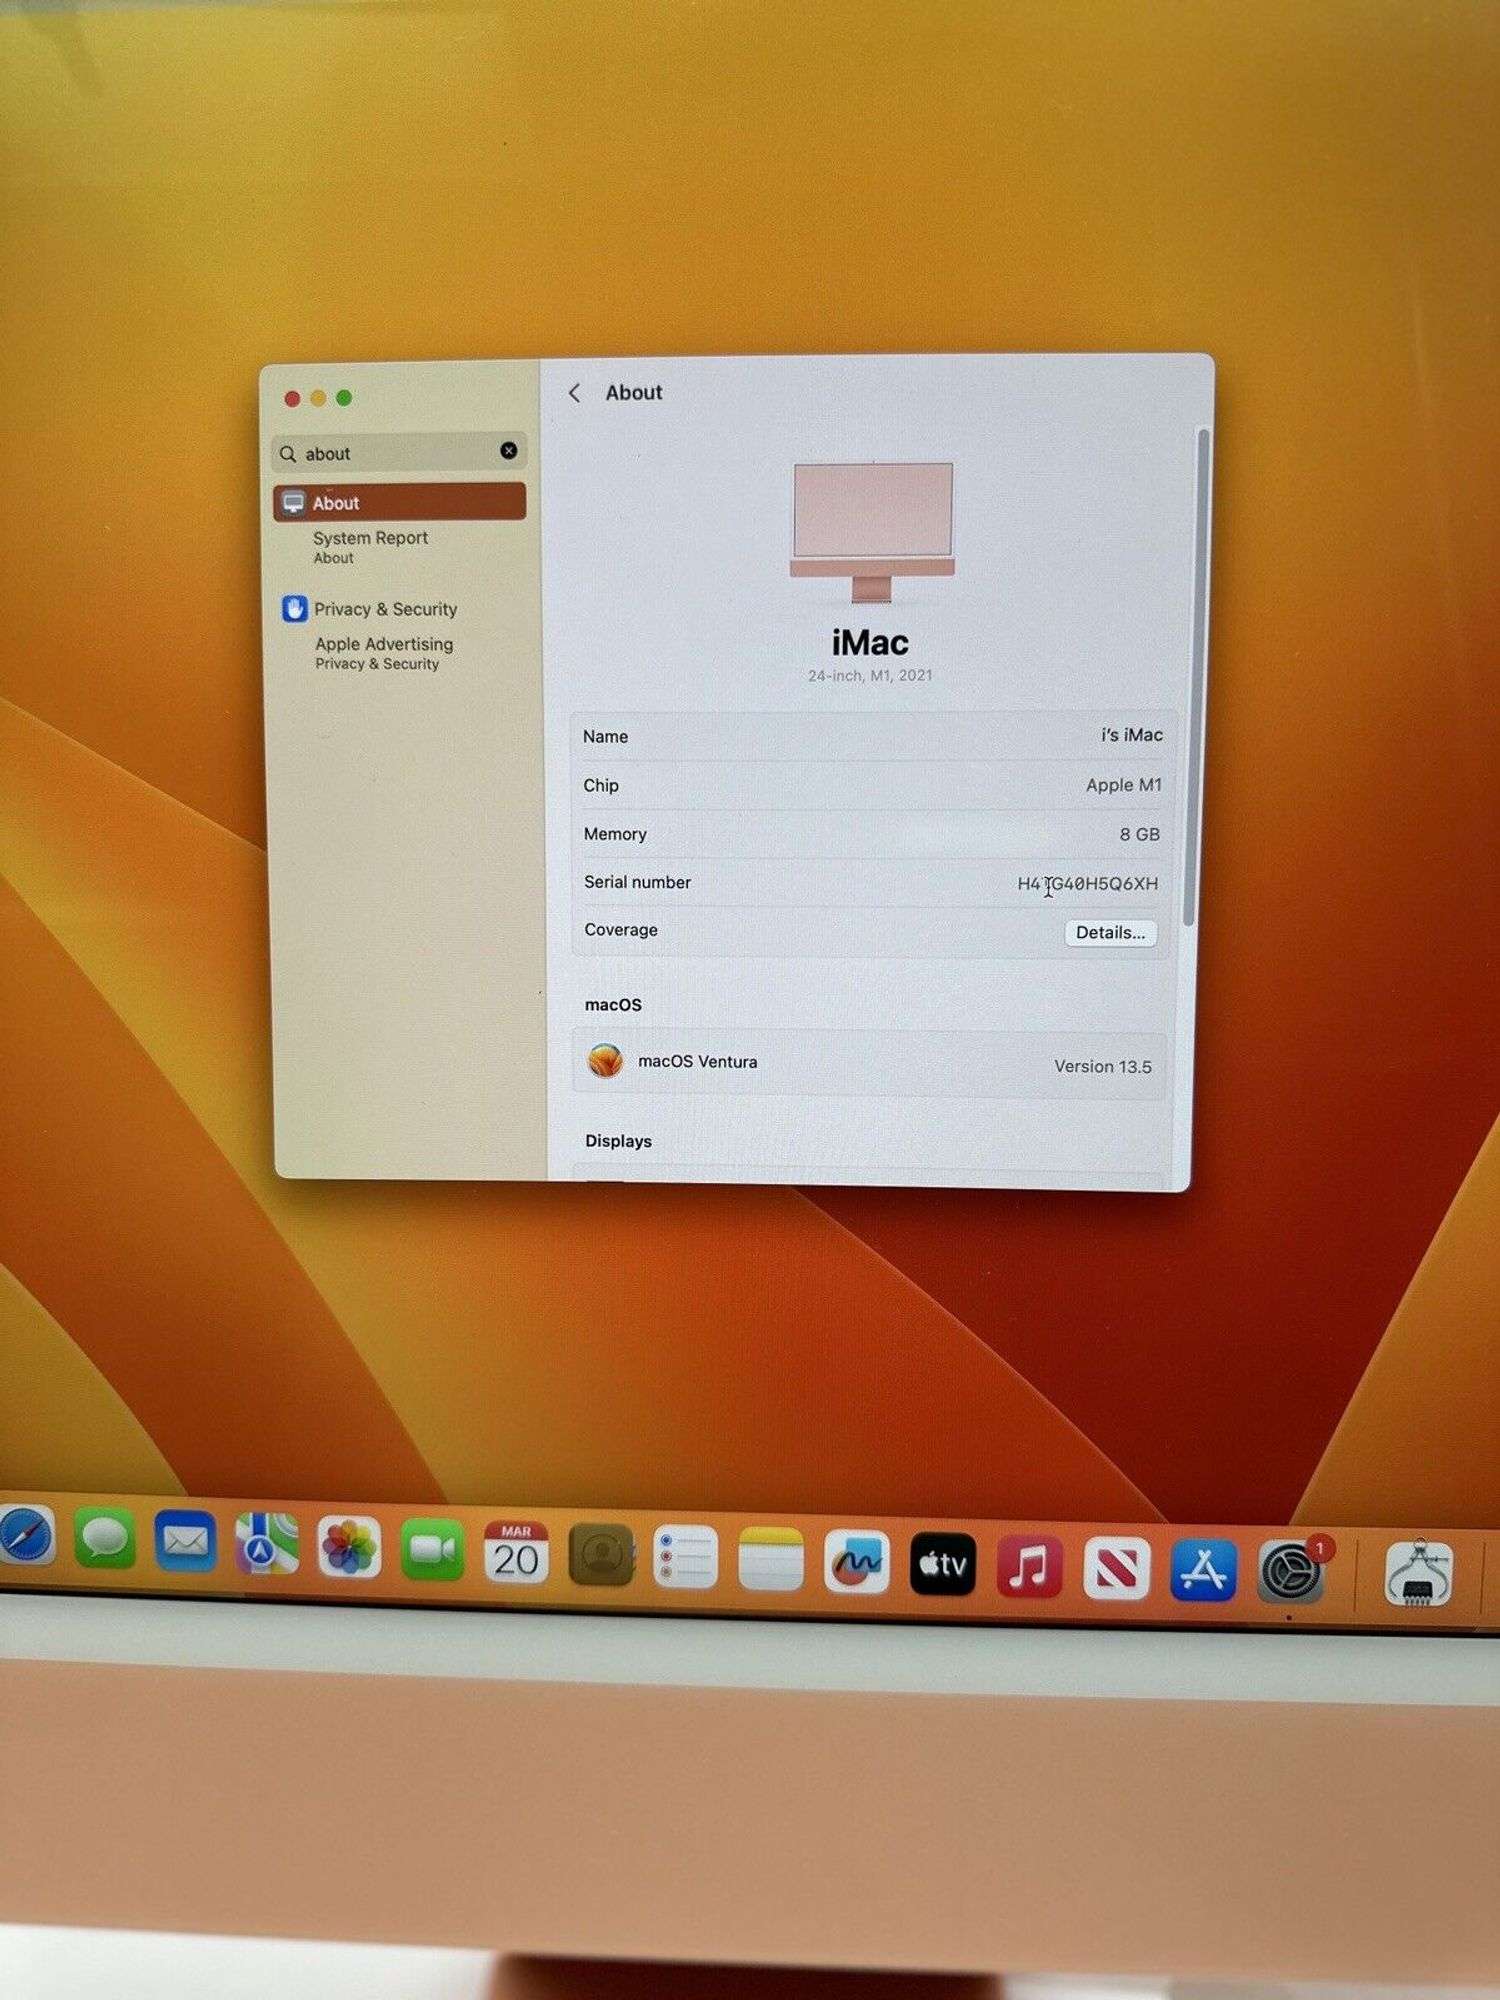
Task: Click the computer name i's iMac
Action: (1131, 735)
